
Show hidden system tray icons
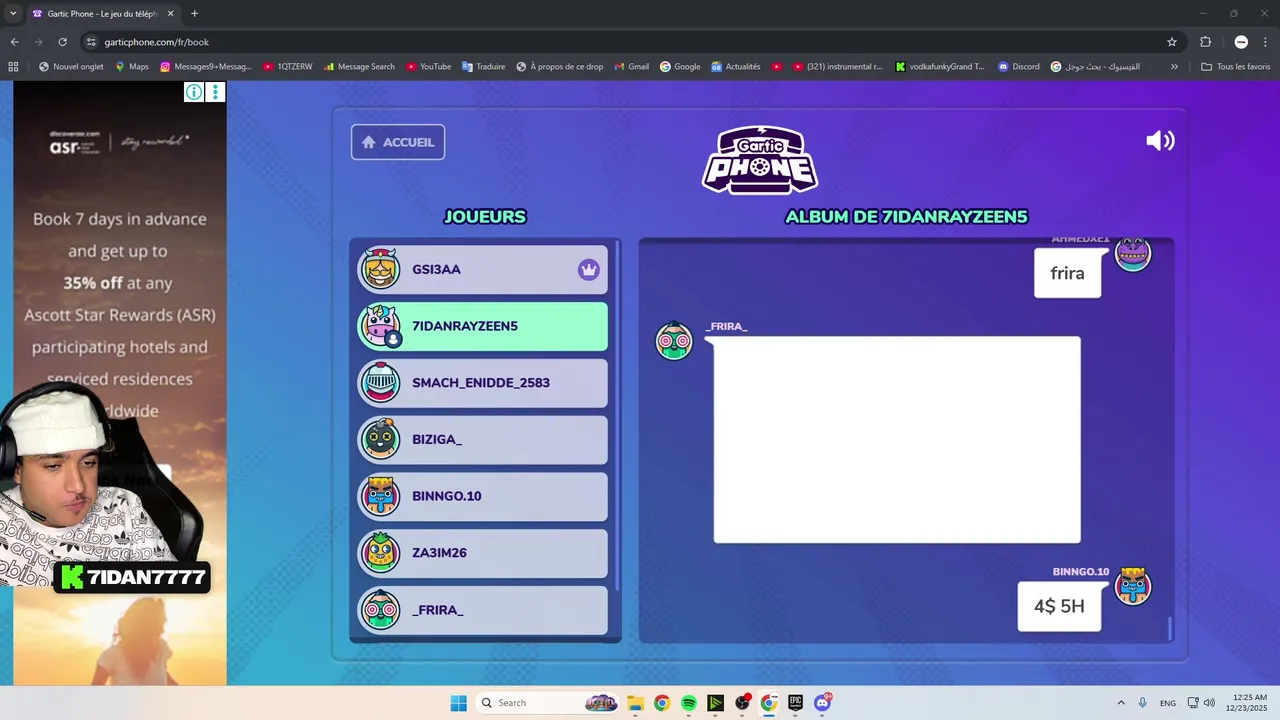[1120, 703]
